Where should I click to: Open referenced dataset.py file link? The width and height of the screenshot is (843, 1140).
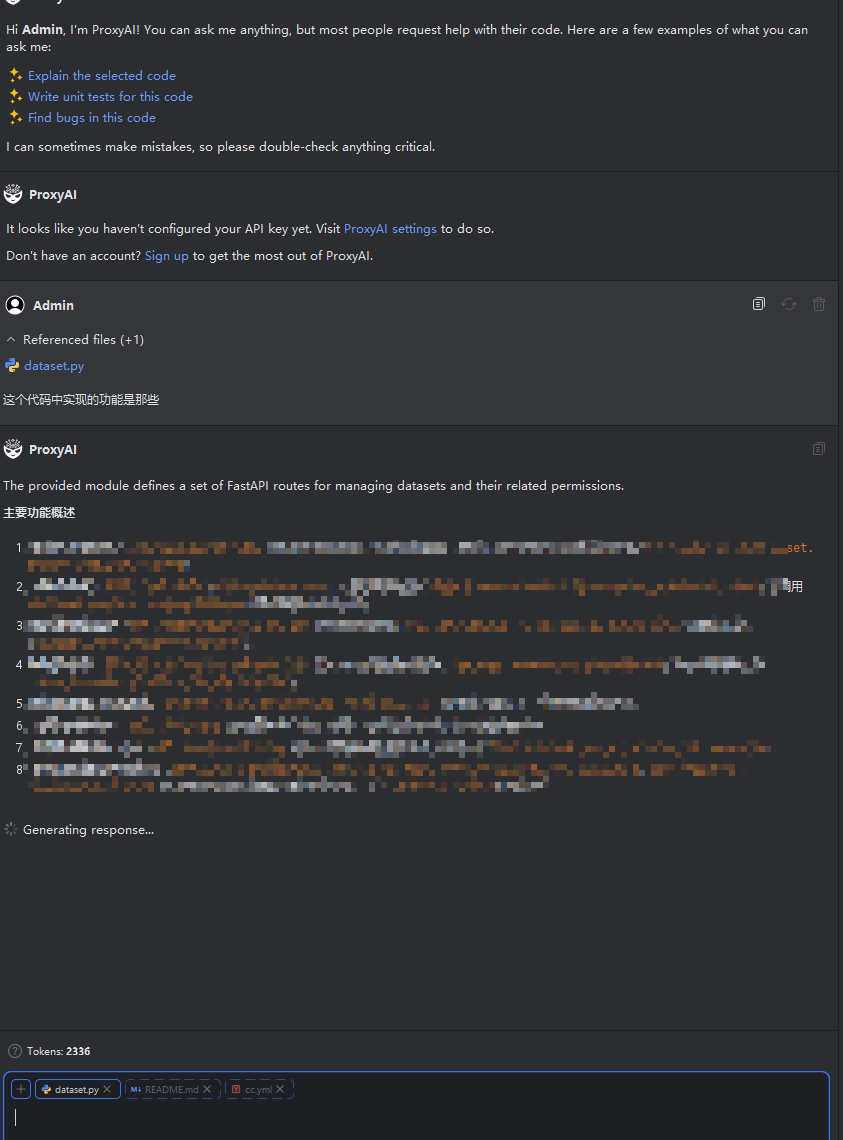54,366
